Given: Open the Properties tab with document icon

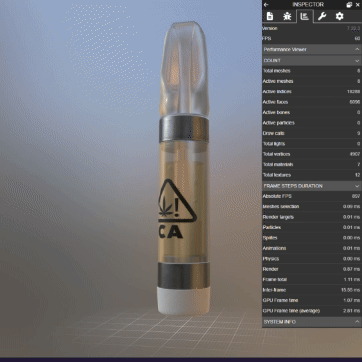Looking at the screenshot, I should point(270,16).
